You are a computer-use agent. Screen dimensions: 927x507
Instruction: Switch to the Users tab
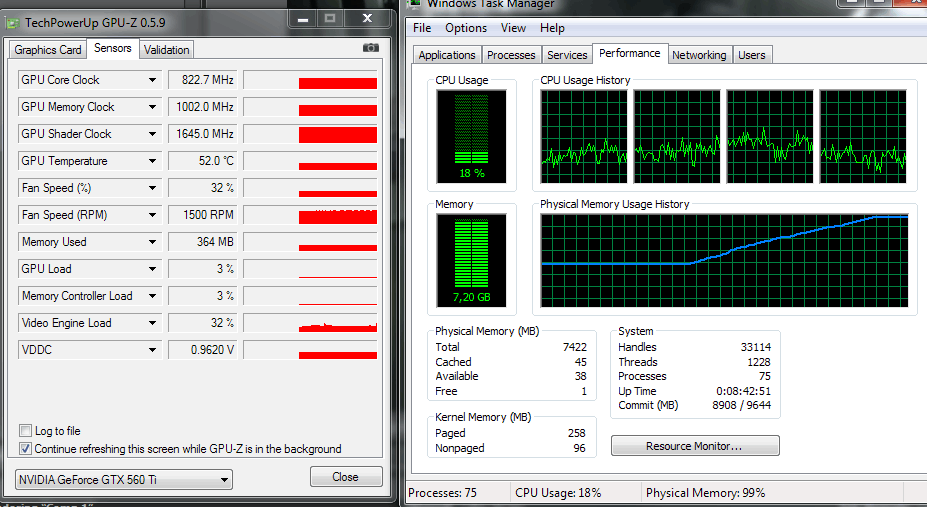tap(752, 55)
